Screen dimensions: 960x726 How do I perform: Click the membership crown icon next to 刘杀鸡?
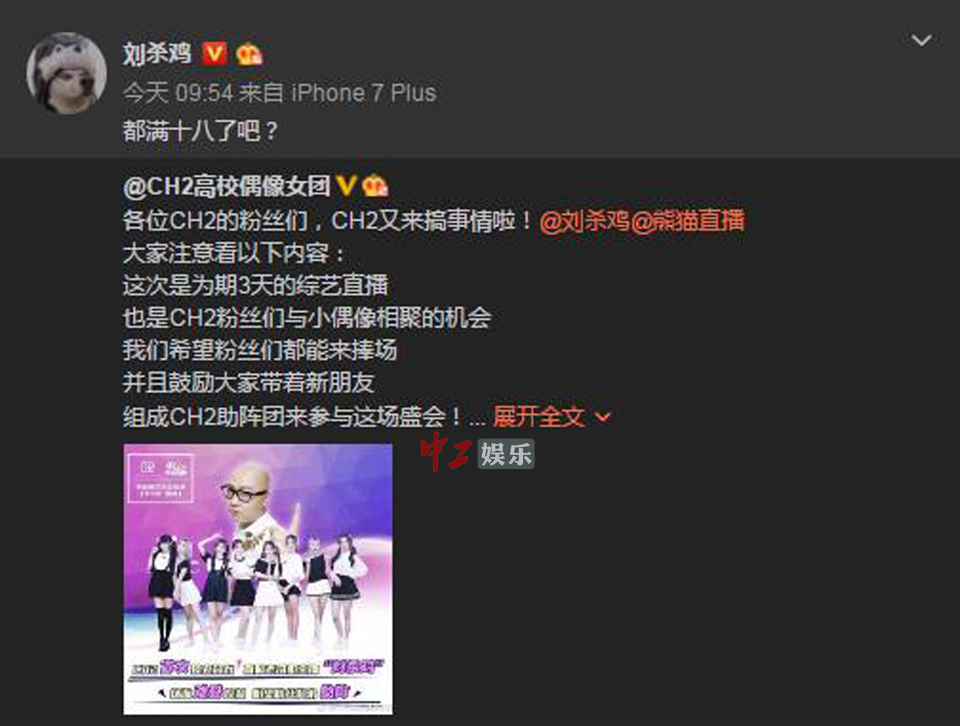pos(249,54)
